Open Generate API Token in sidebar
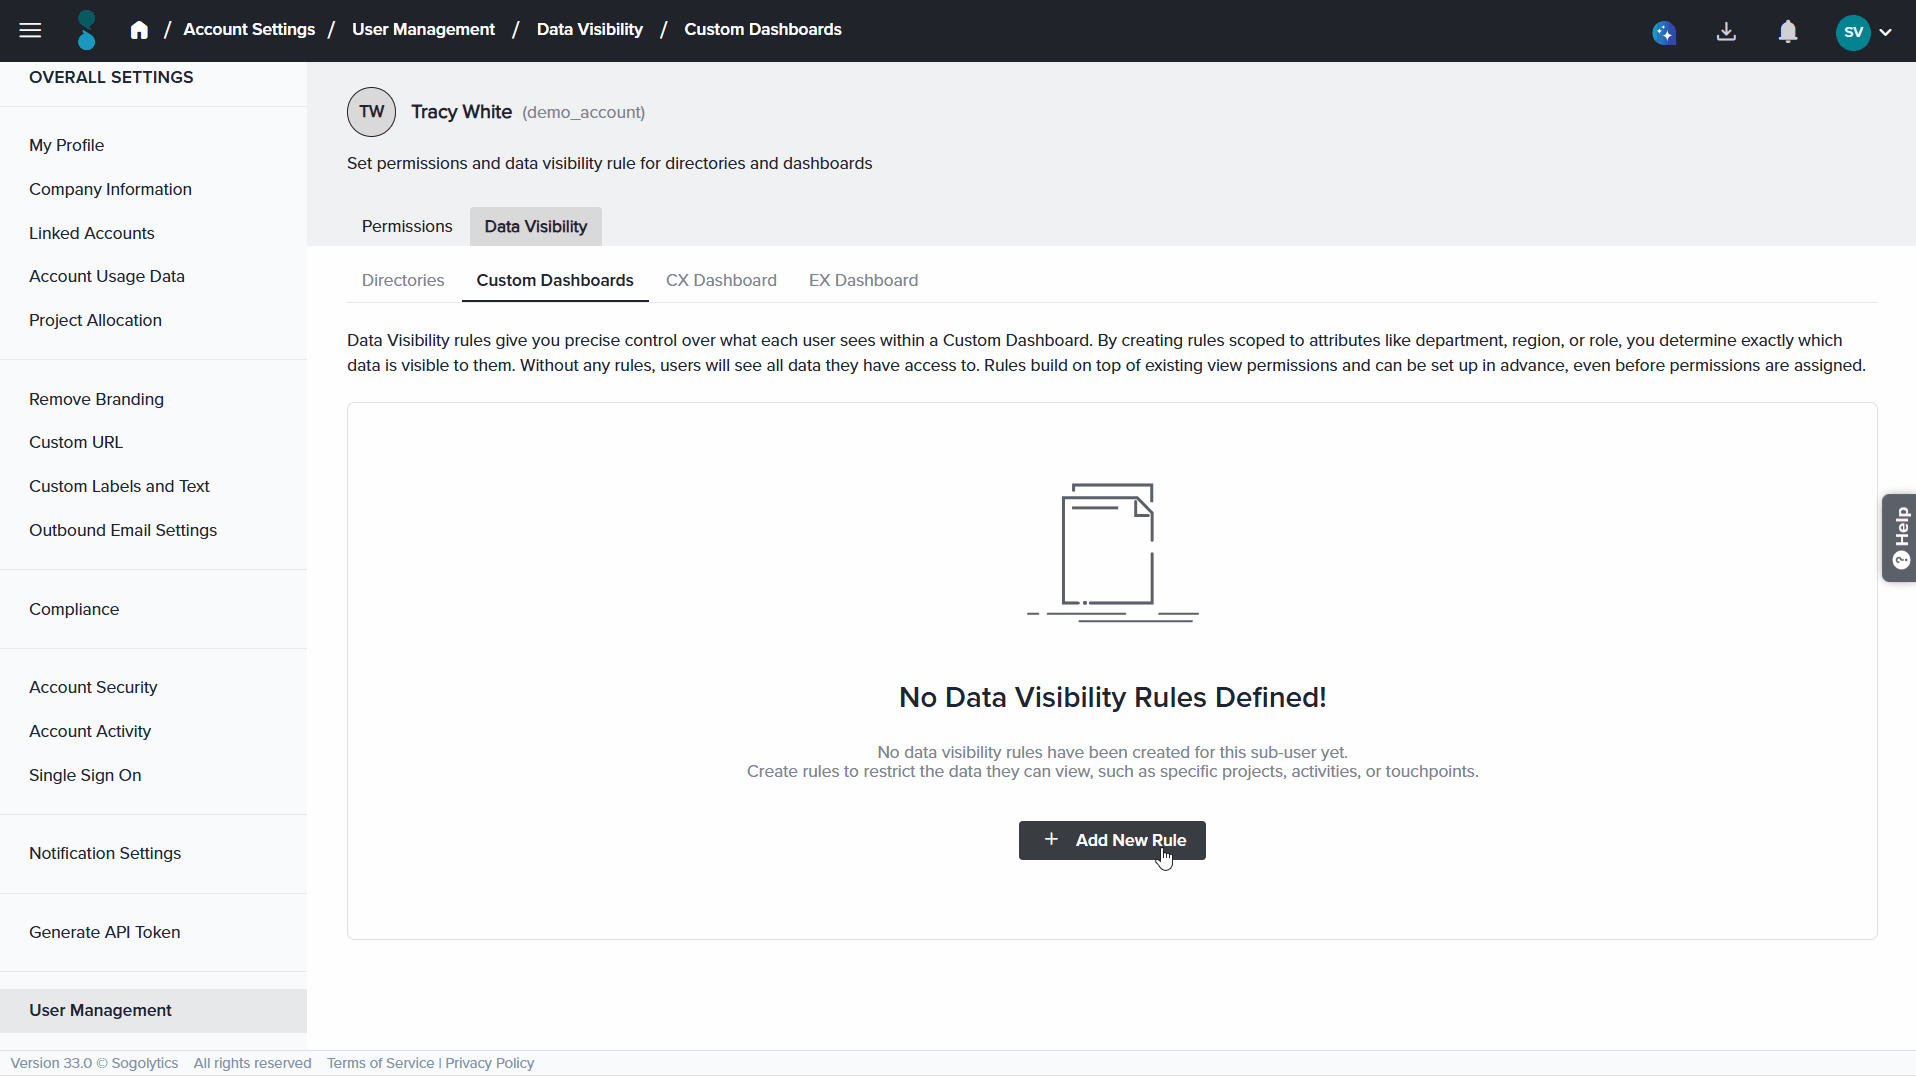This screenshot has width=1916, height=1076. [x=105, y=932]
